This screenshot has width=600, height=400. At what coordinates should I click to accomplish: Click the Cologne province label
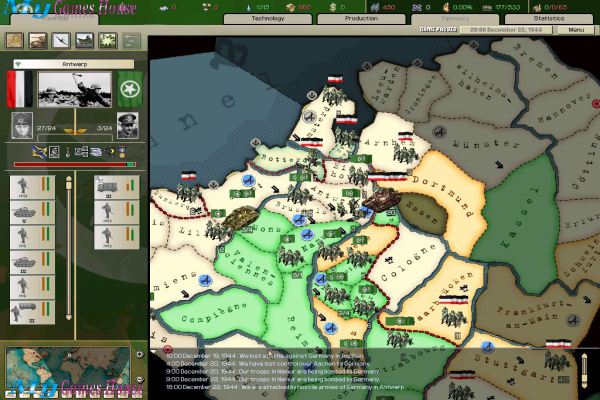click(x=408, y=263)
